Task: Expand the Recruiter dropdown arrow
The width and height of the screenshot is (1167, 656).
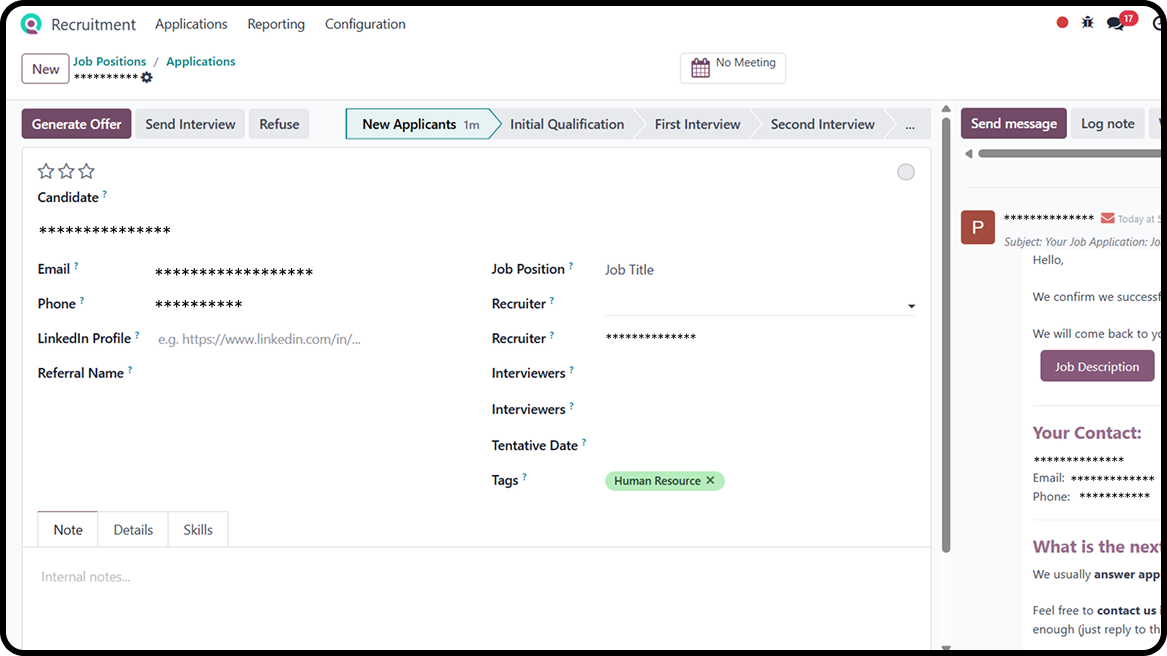Action: [911, 306]
